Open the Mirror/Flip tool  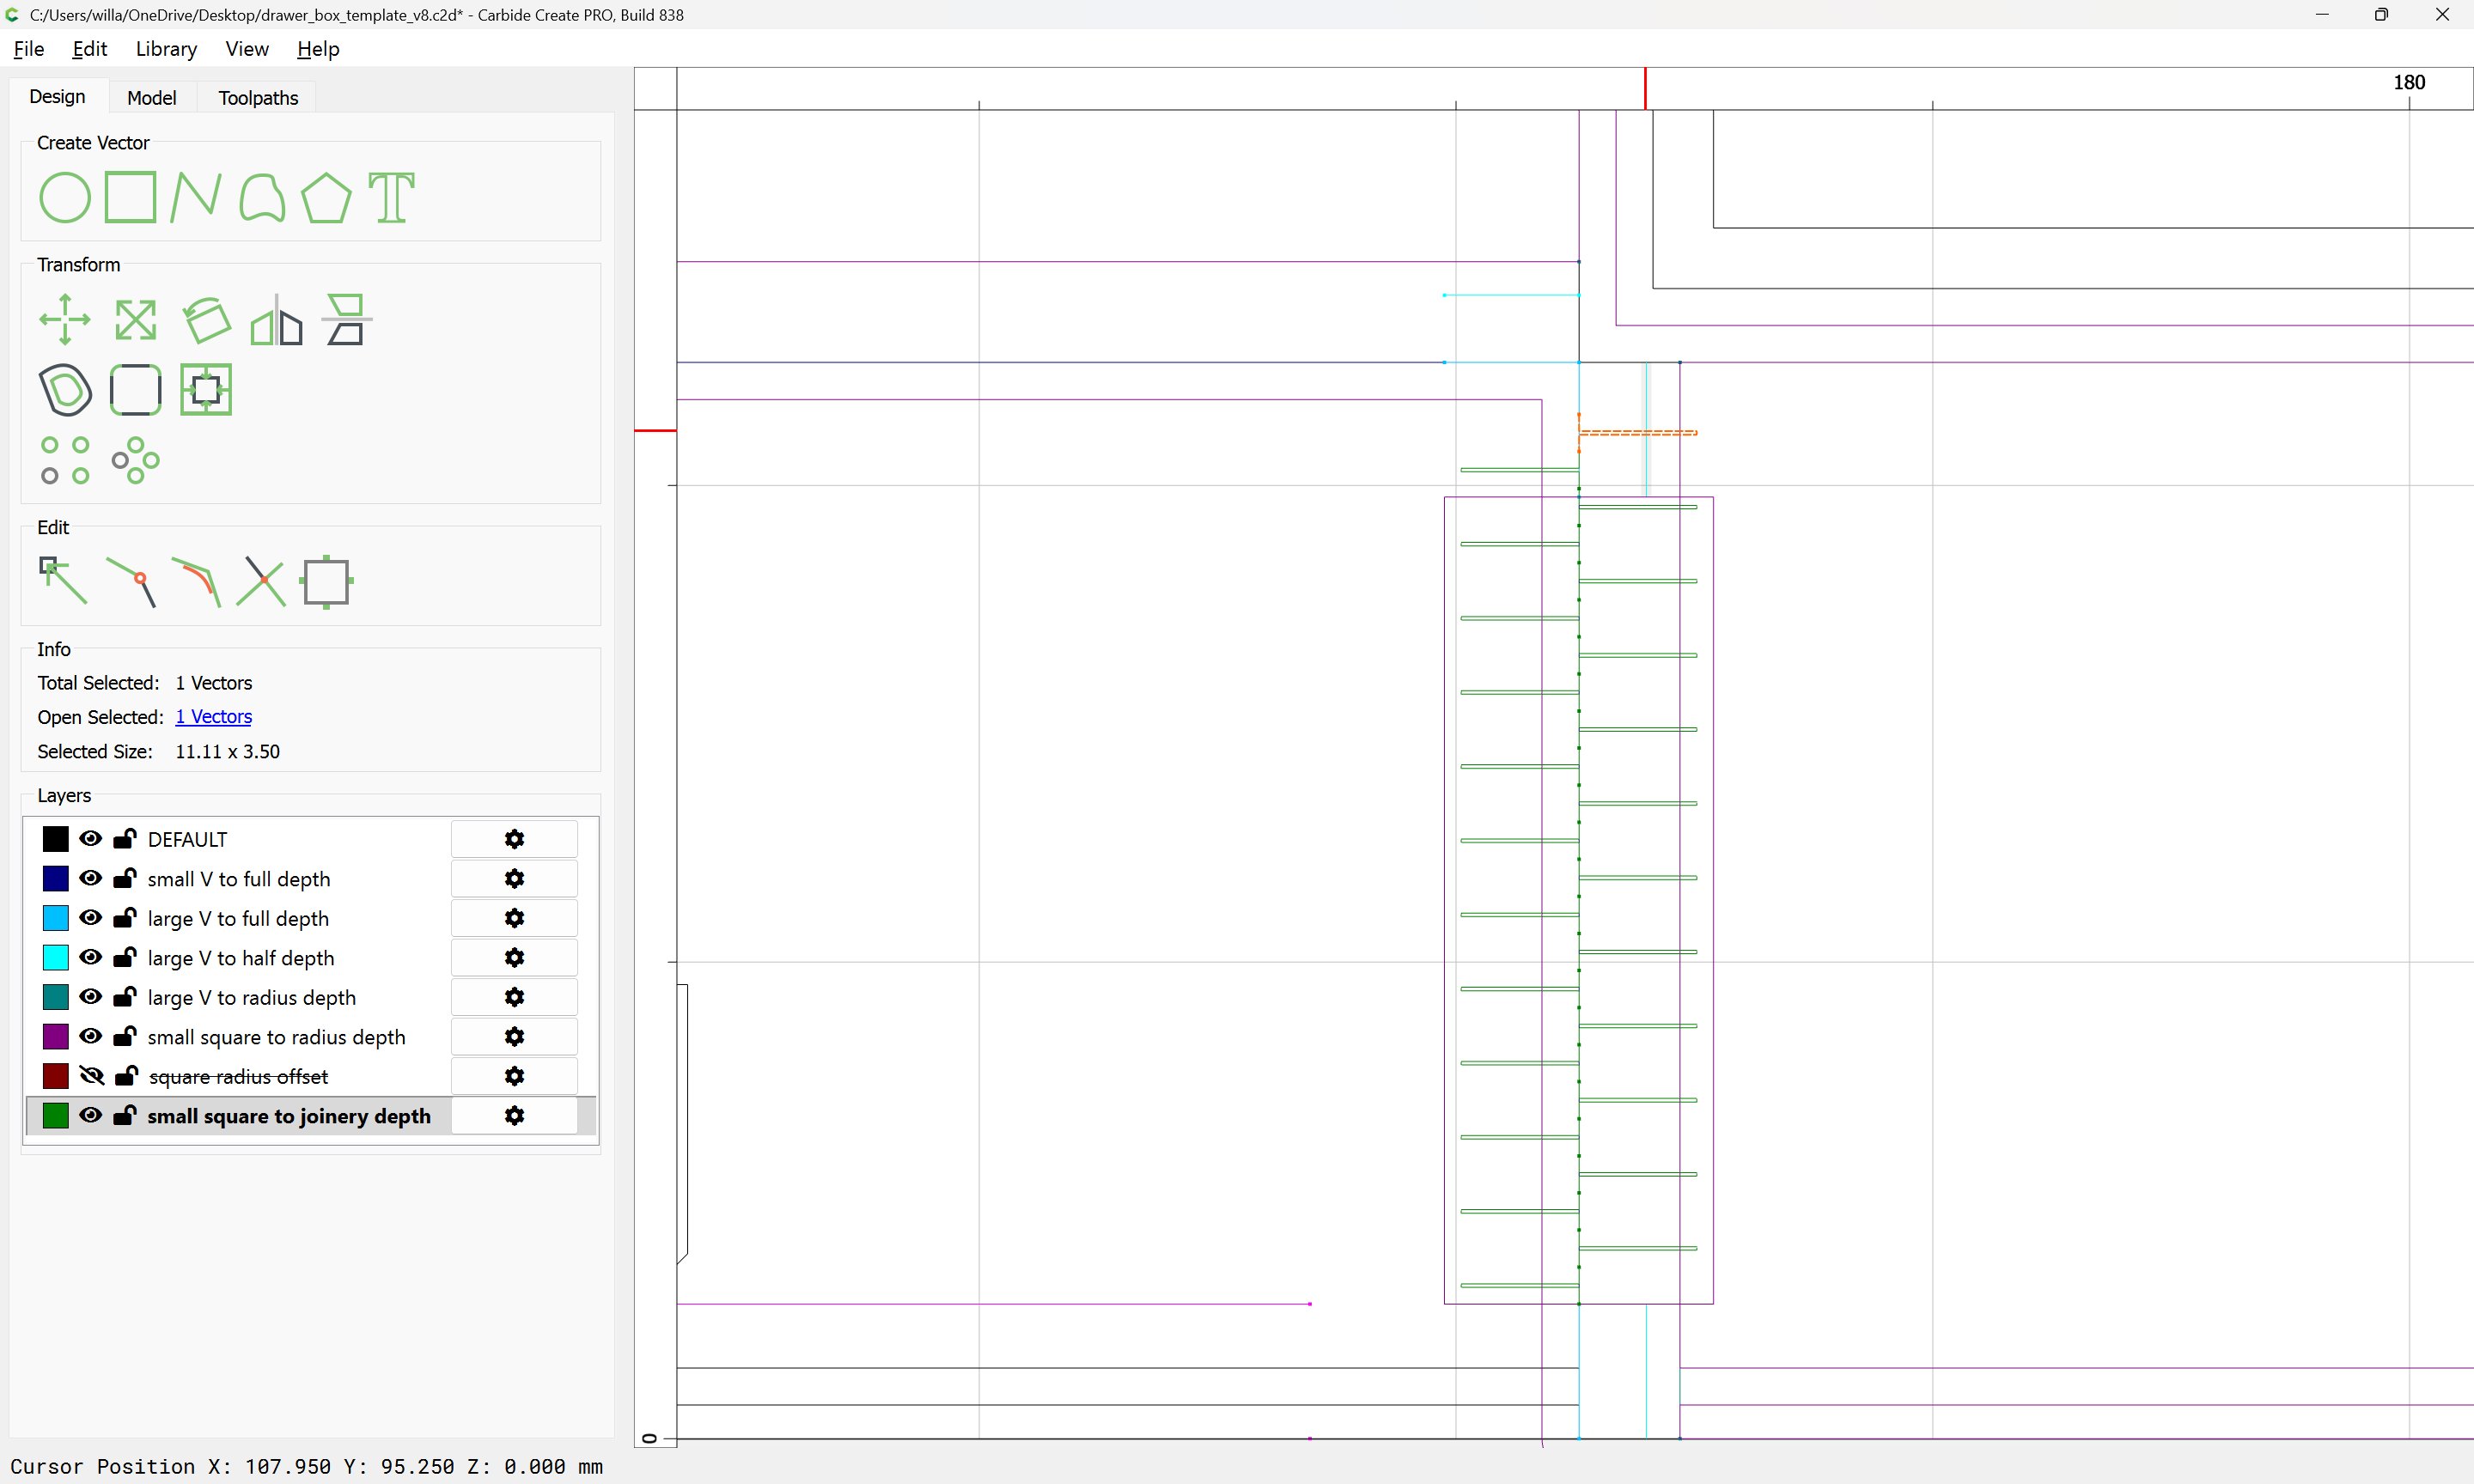click(x=276, y=320)
